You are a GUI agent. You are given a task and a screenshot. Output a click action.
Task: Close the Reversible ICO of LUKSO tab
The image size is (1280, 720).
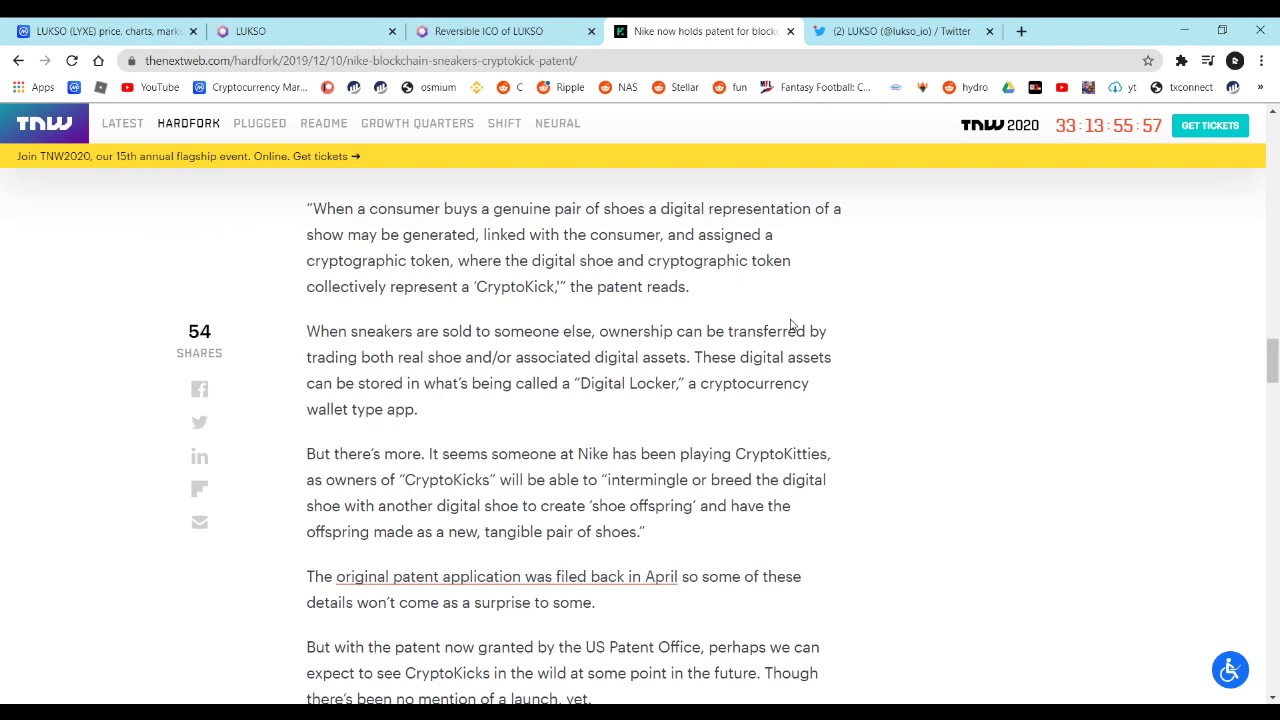coord(591,31)
